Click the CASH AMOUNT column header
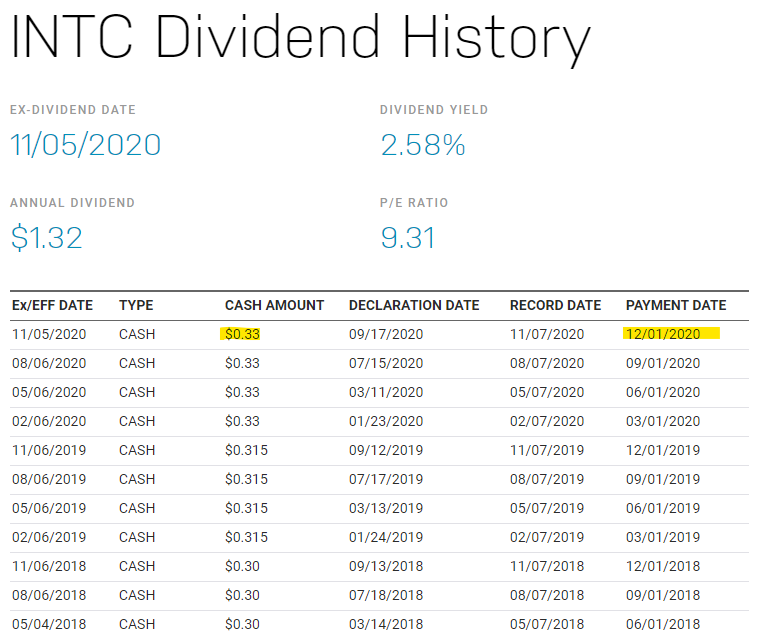This screenshot has width=773, height=638. pyautogui.click(x=275, y=305)
